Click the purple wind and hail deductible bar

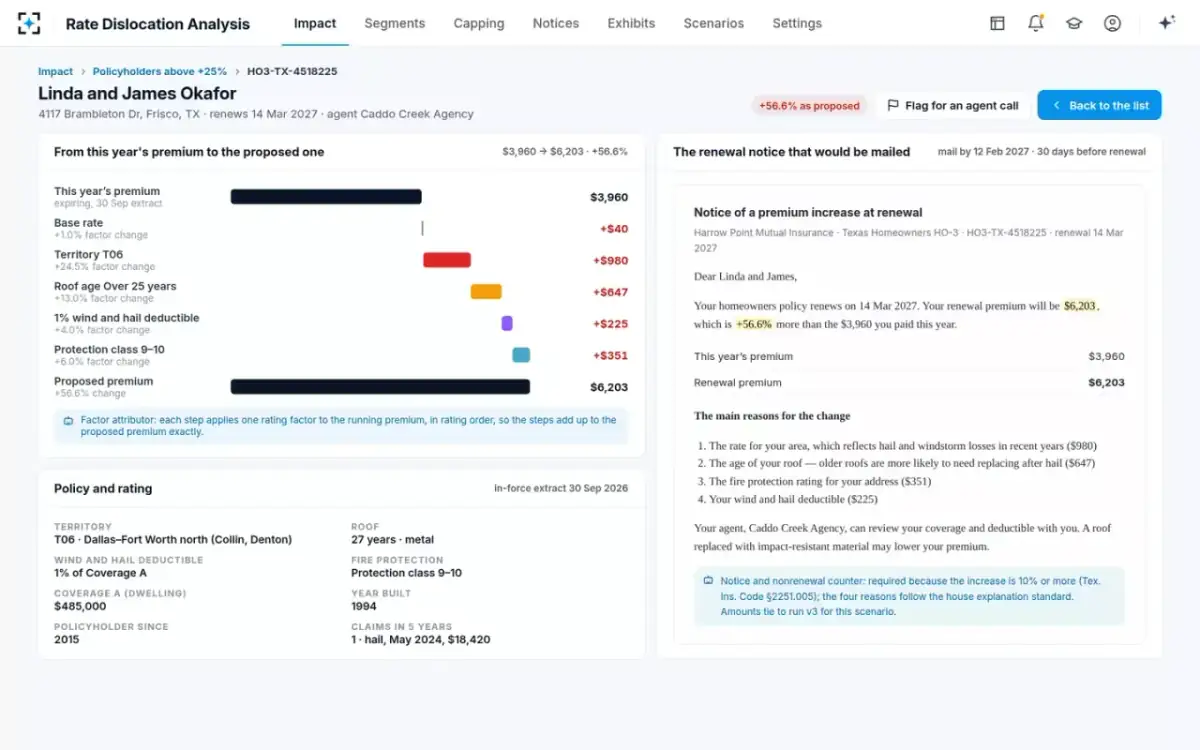click(x=507, y=323)
